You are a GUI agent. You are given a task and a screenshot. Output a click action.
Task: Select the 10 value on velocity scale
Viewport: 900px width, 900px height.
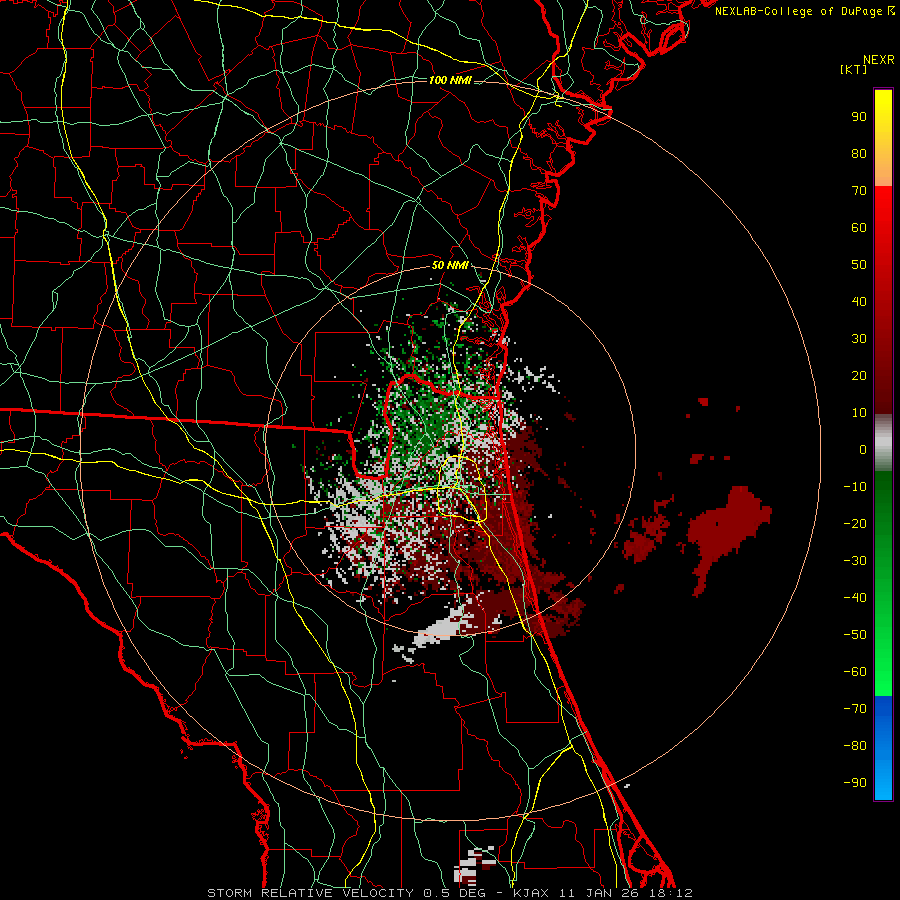tap(859, 413)
